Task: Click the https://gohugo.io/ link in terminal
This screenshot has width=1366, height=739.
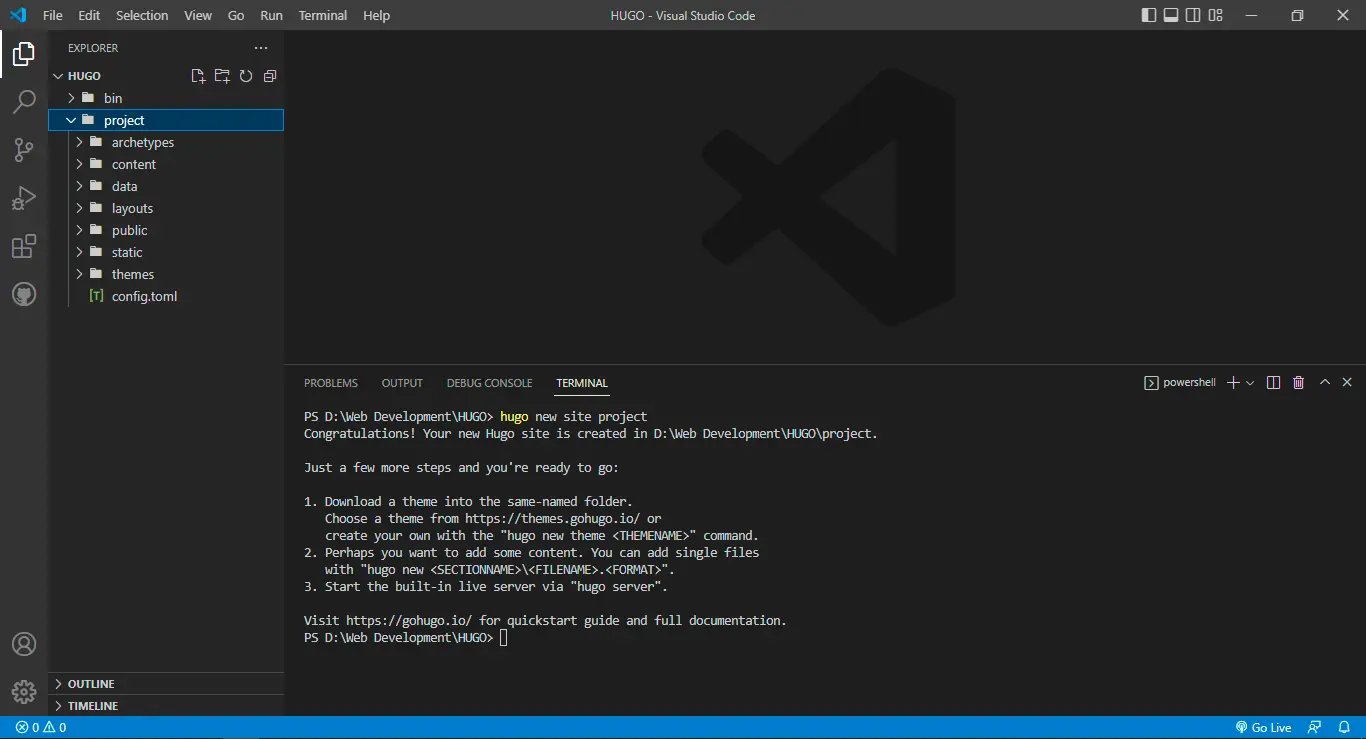Action: (409, 621)
